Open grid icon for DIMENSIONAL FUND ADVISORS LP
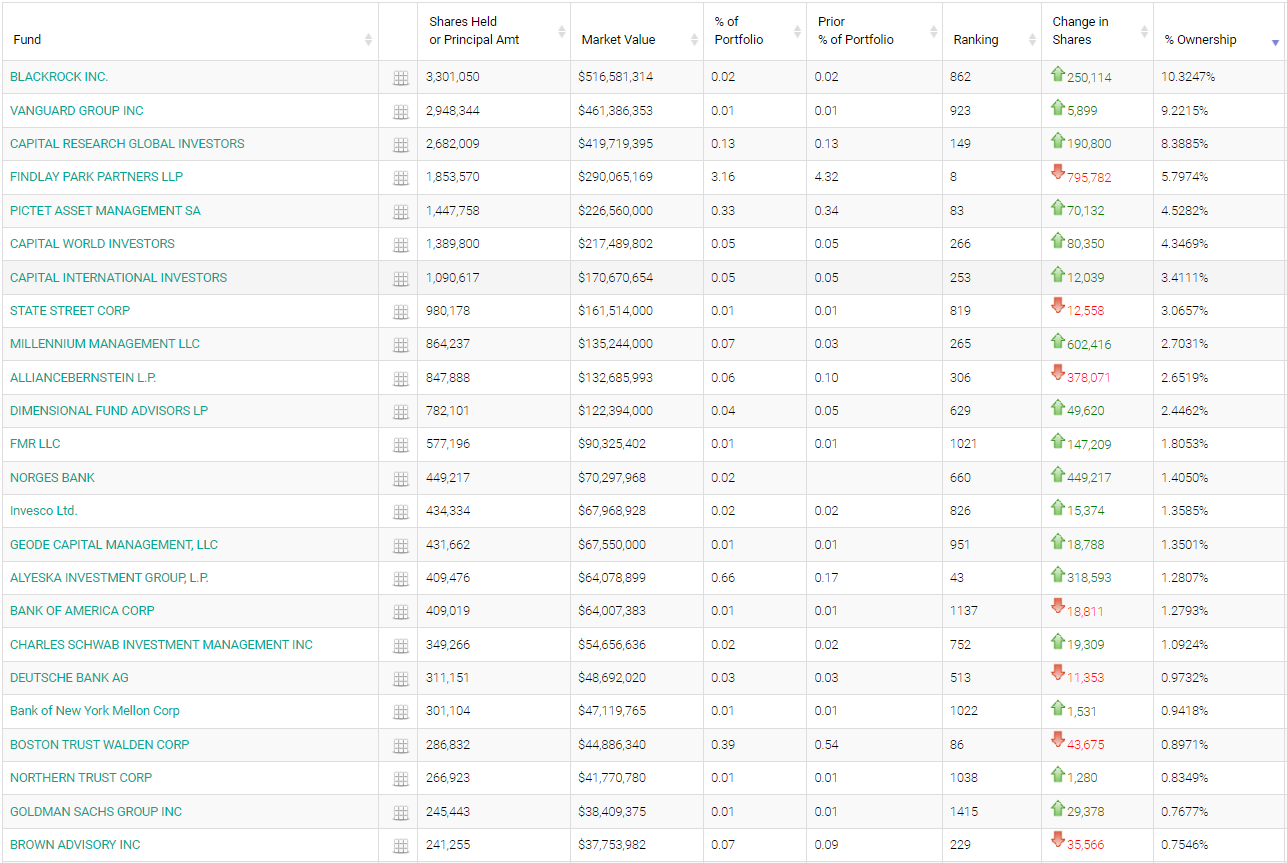This screenshot has height=863, width=1287. 401,412
